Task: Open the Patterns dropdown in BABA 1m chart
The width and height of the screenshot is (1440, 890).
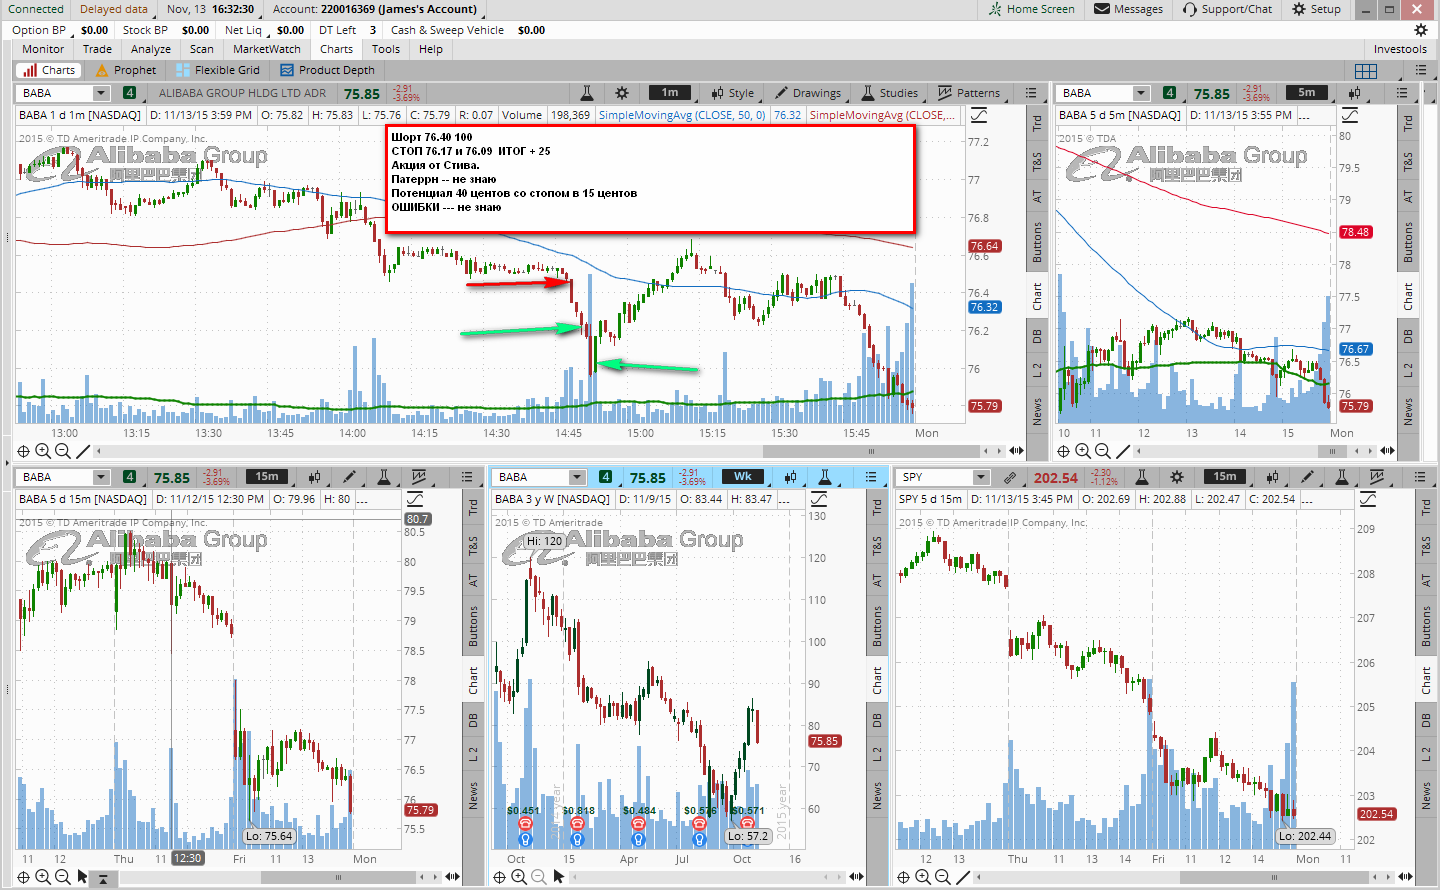Action: (x=969, y=93)
